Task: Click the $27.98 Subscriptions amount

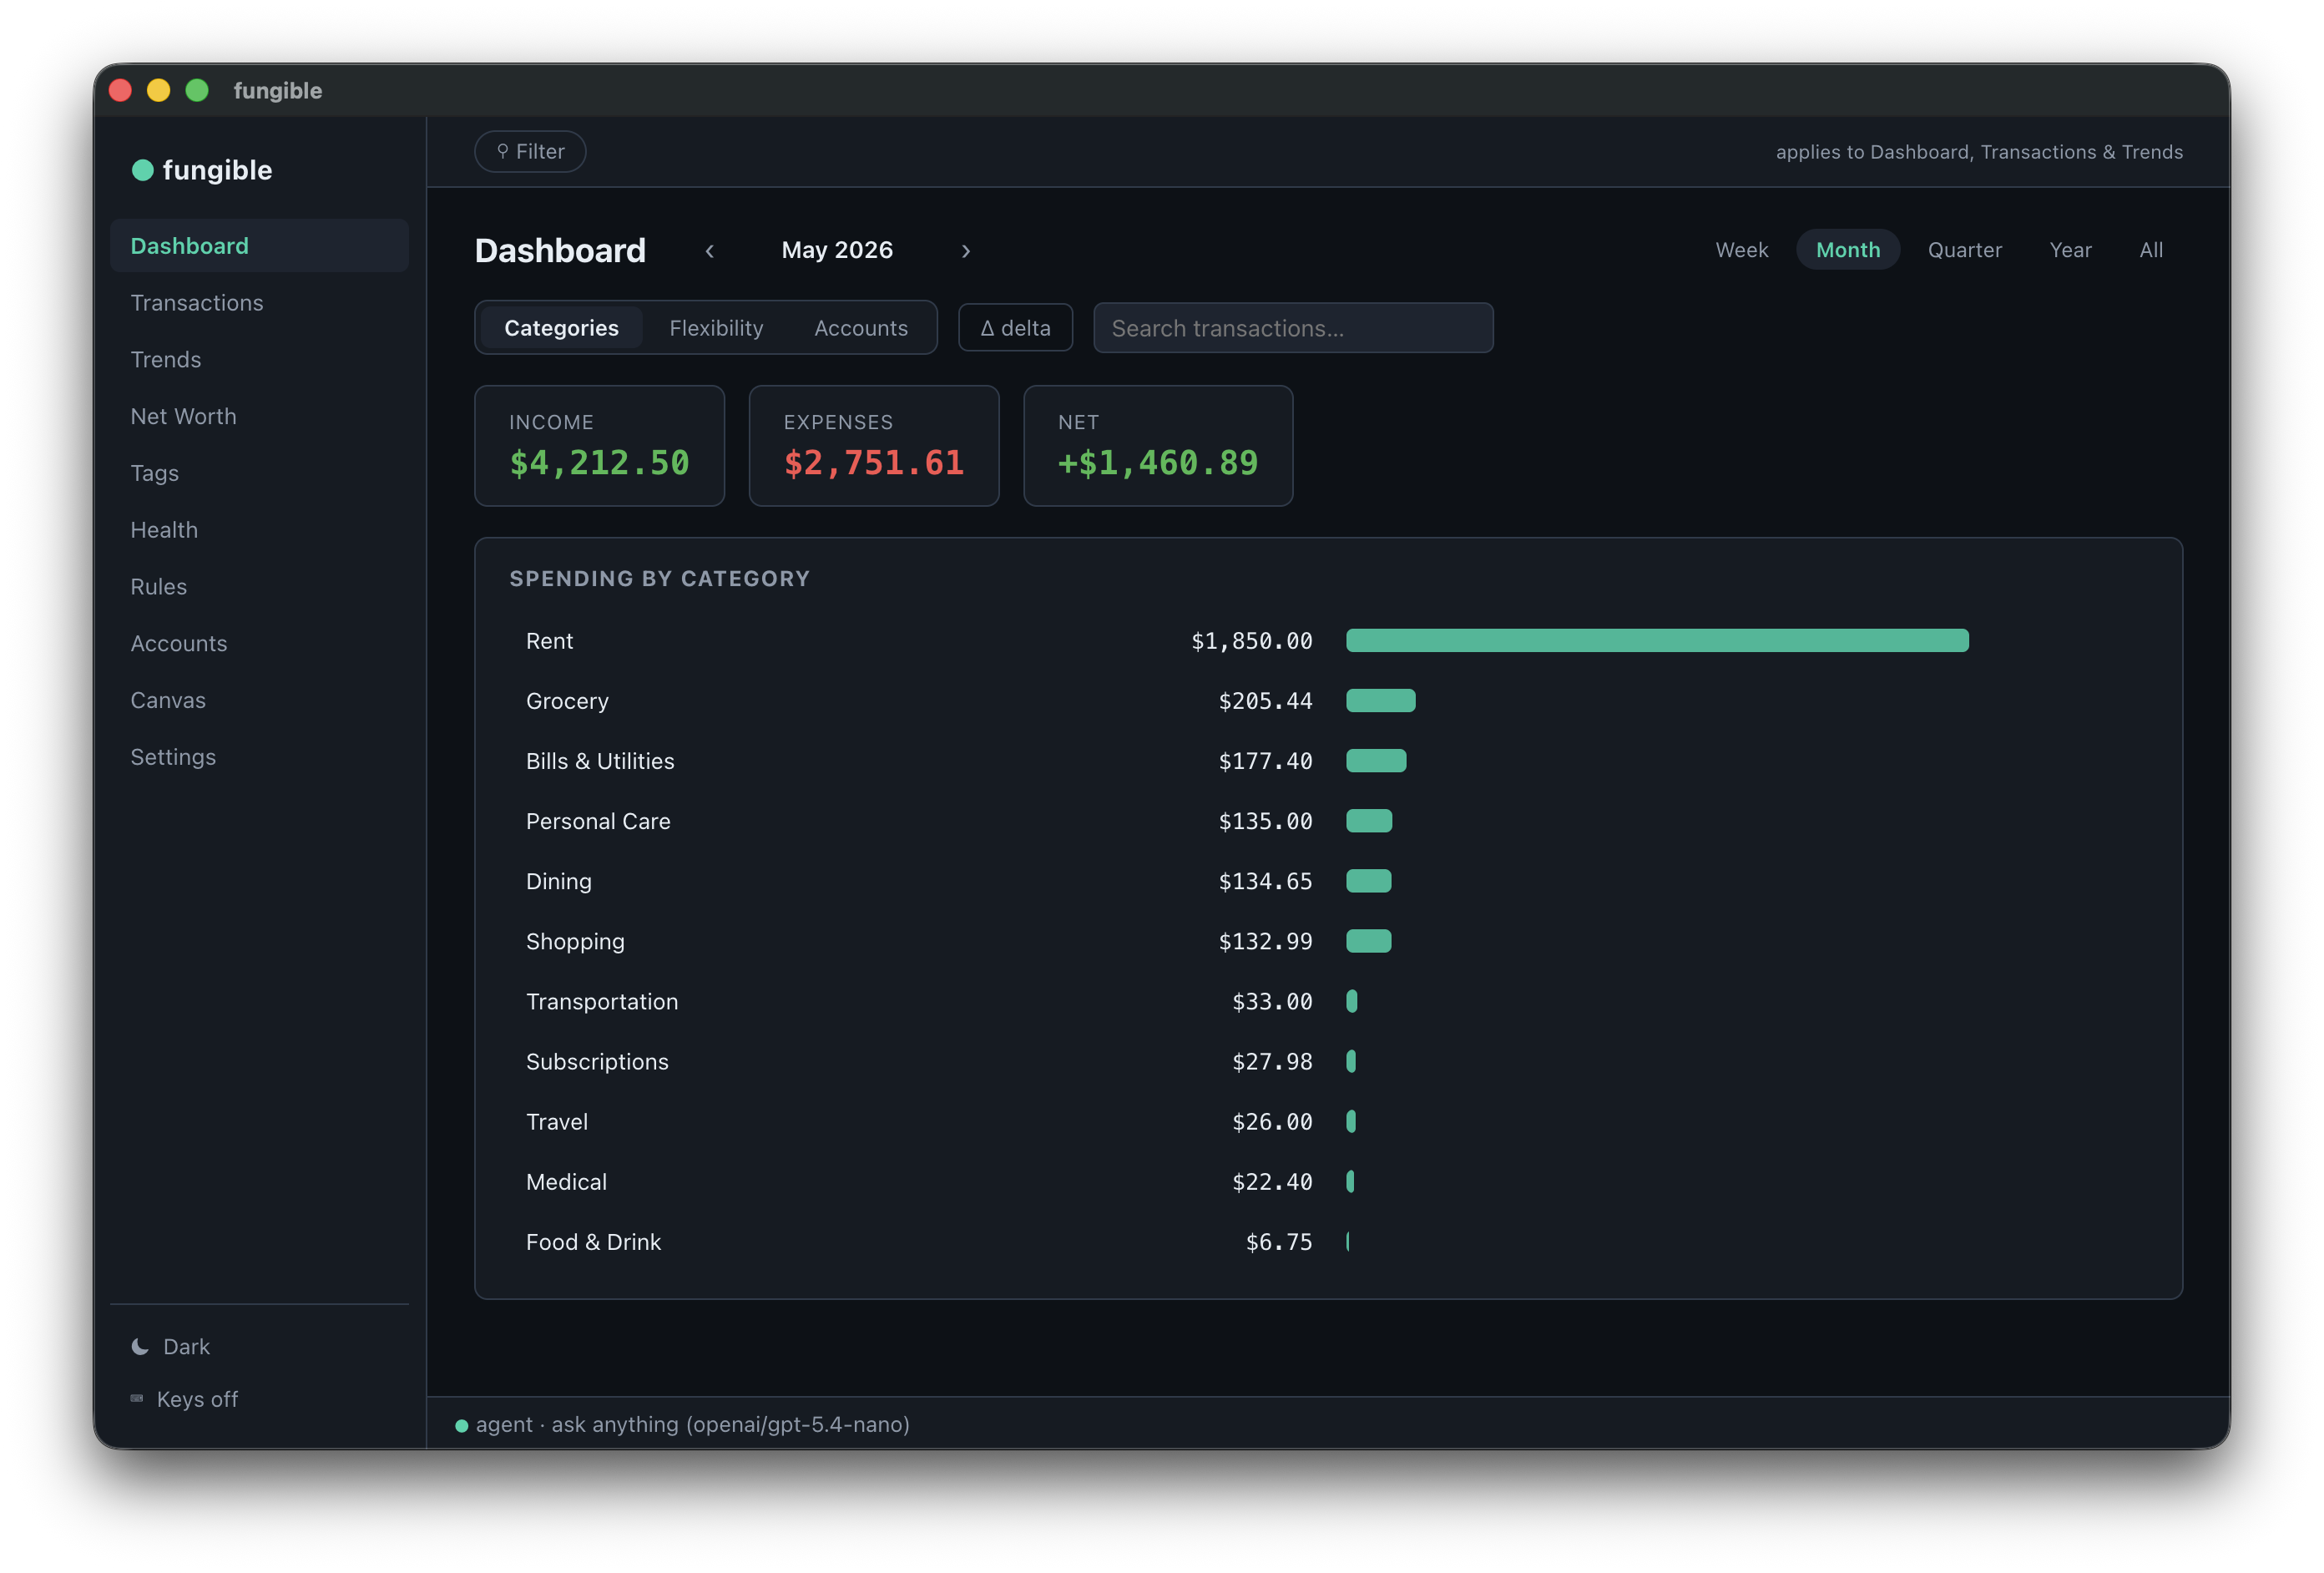Action: point(1272,1061)
